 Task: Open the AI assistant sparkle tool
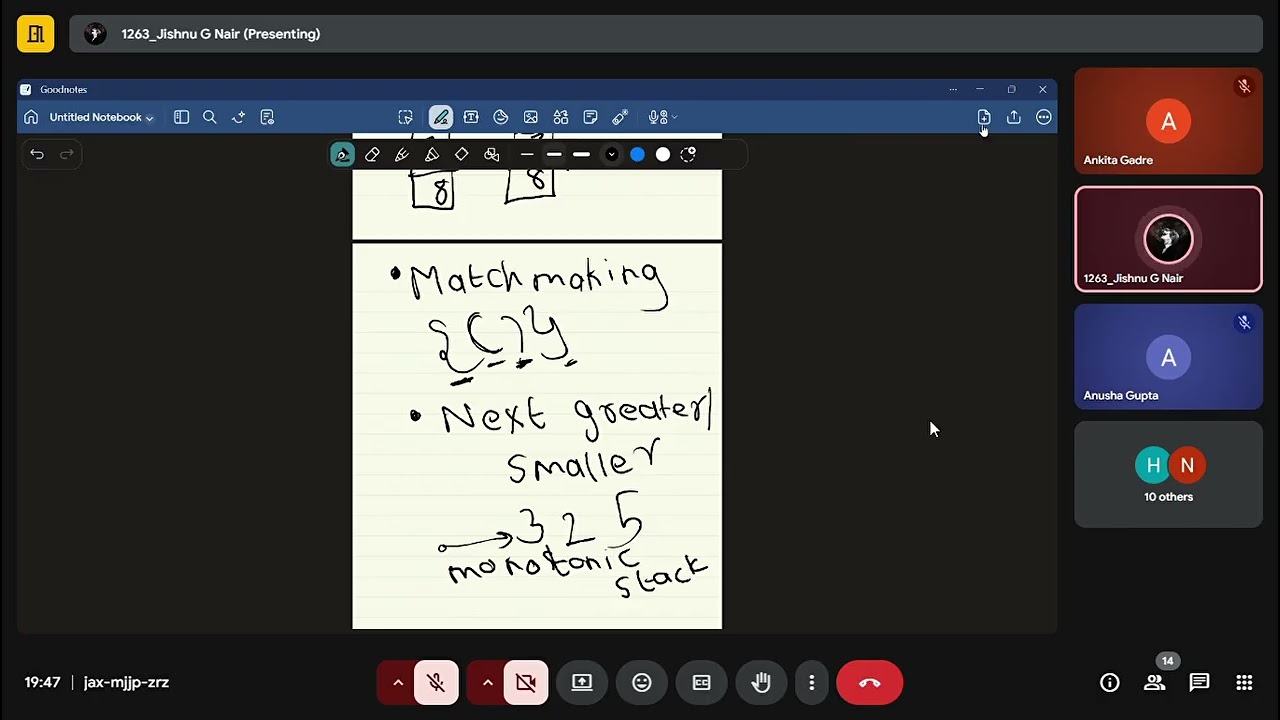point(238,117)
